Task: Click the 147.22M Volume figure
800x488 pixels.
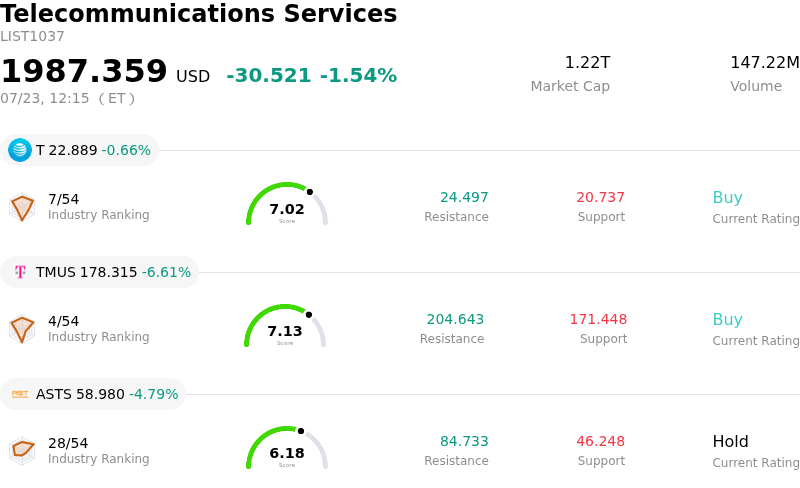Action: 765,63
